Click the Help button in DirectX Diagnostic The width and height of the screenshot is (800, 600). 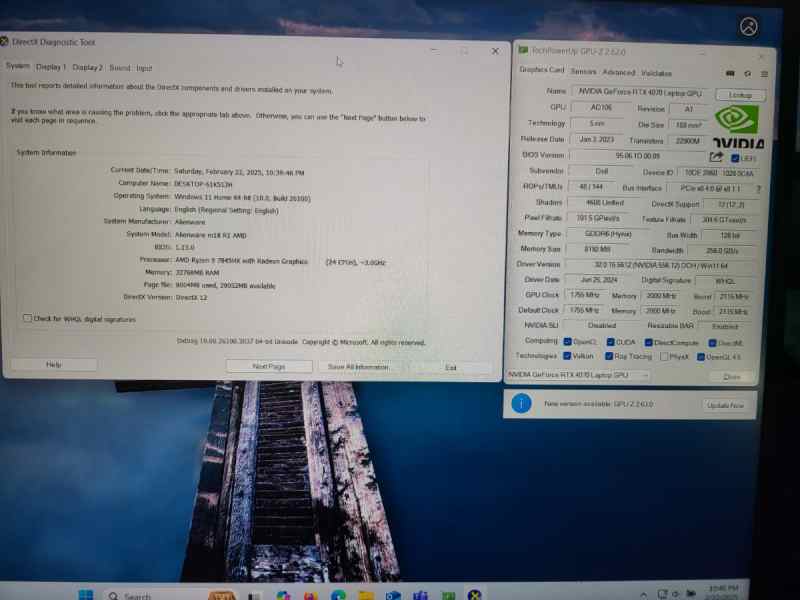[x=54, y=364]
